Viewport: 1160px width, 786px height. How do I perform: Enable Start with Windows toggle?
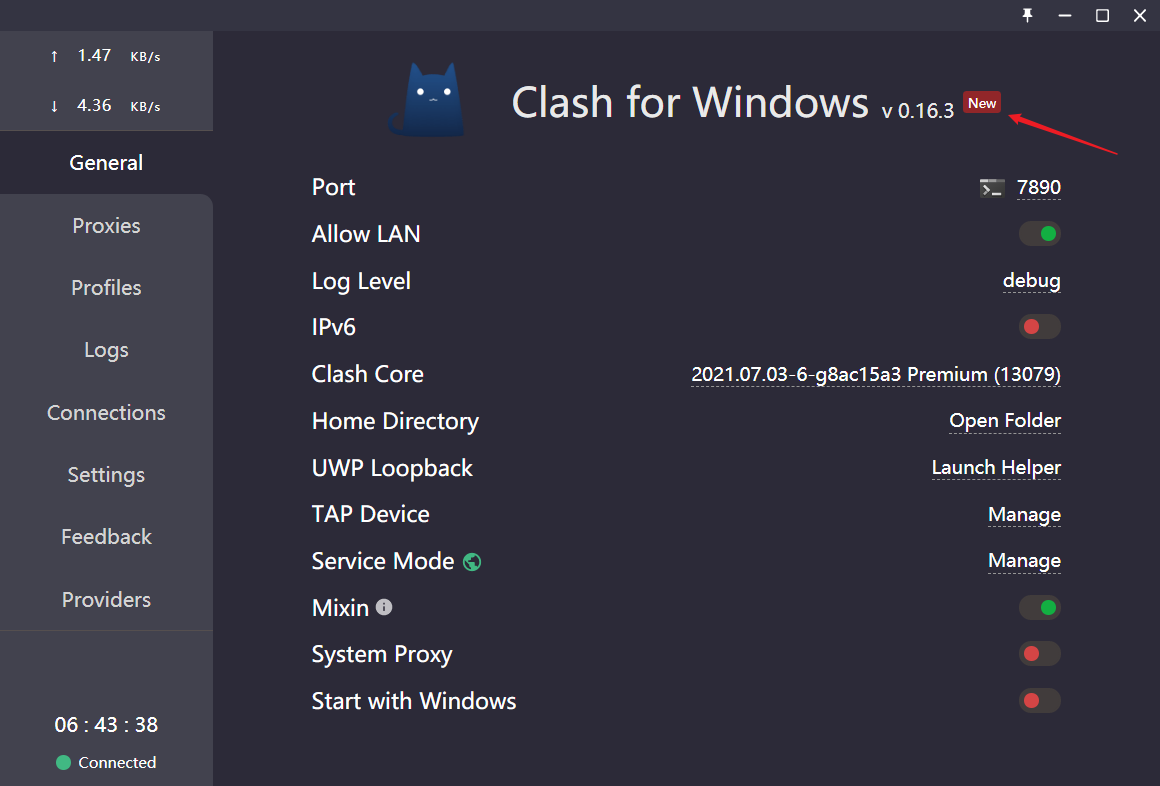click(x=1039, y=700)
